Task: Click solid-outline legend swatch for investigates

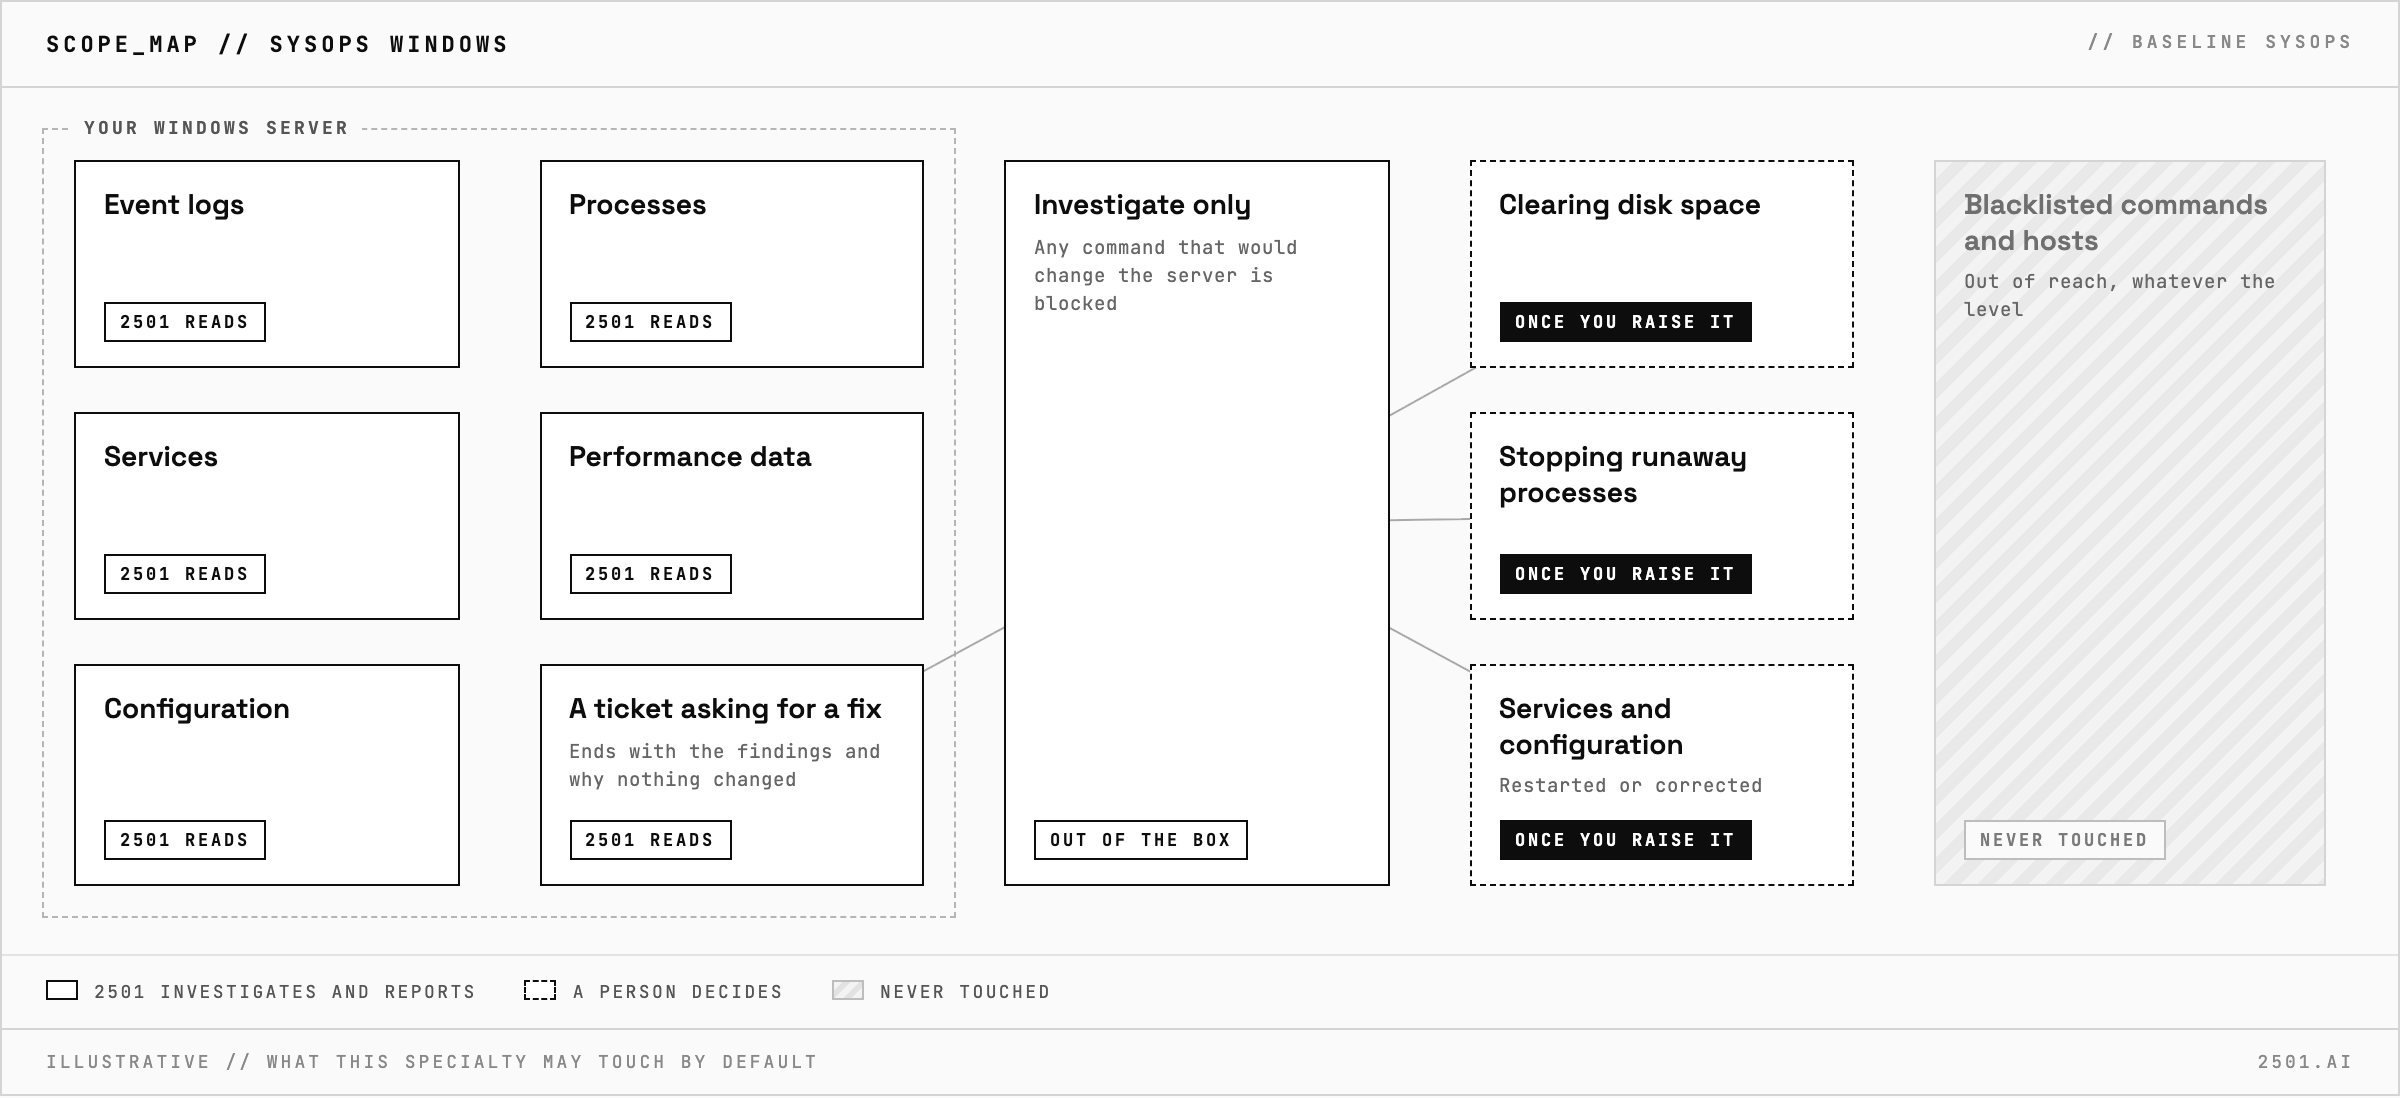Action: coord(62,990)
